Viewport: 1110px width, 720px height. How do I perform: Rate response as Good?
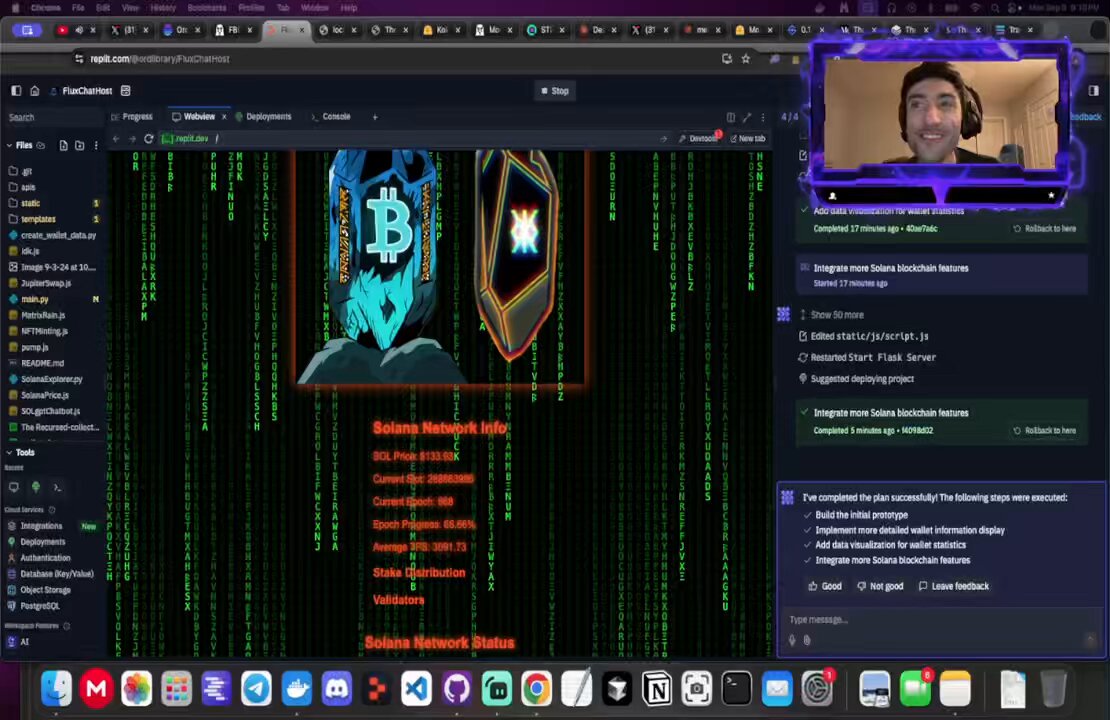pyautogui.click(x=825, y=586)
